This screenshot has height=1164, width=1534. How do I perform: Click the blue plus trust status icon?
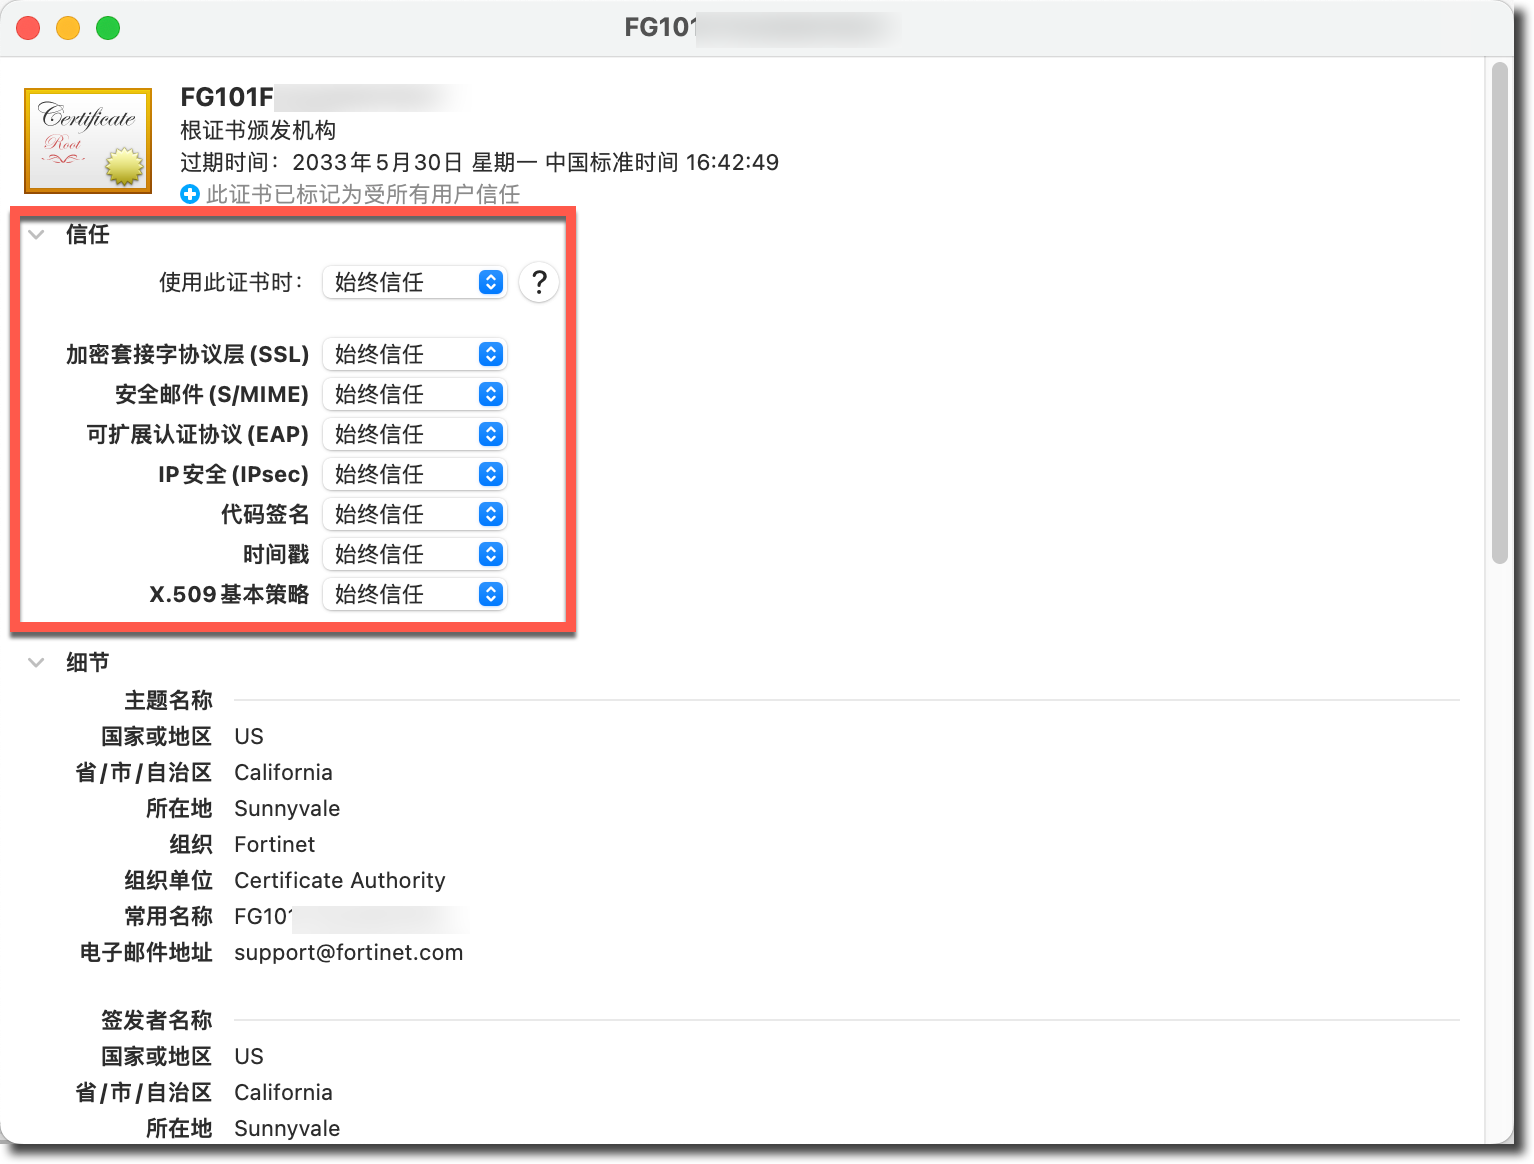190,194
